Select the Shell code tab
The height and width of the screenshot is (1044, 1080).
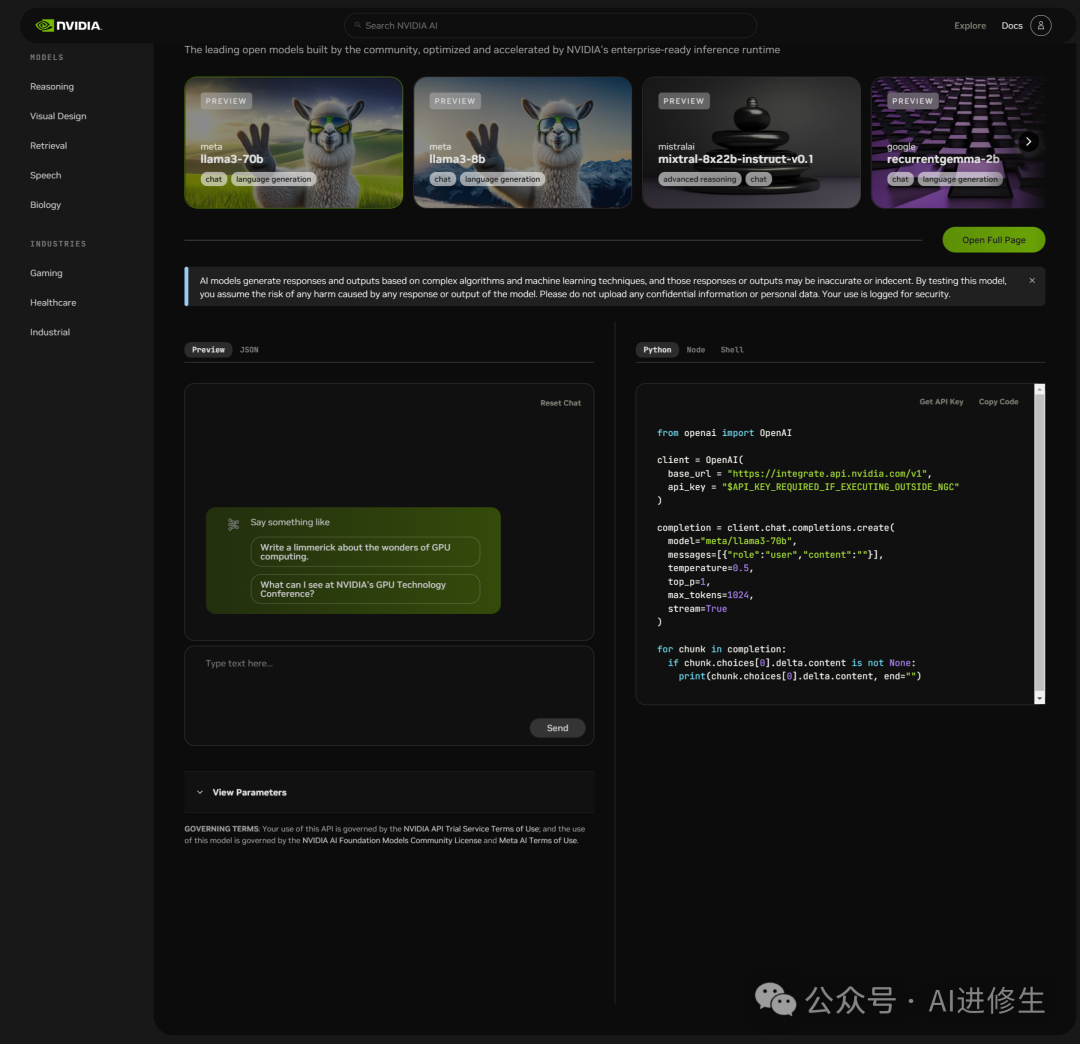731,350
